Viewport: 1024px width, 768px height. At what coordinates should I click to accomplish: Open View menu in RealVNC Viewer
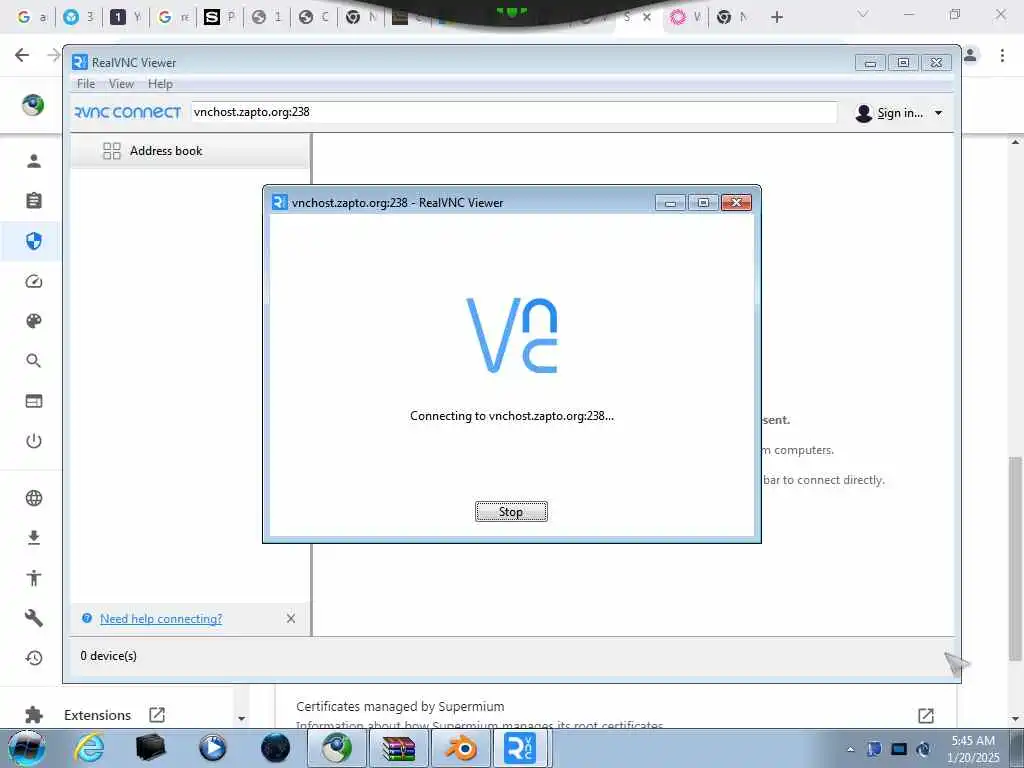121,84
